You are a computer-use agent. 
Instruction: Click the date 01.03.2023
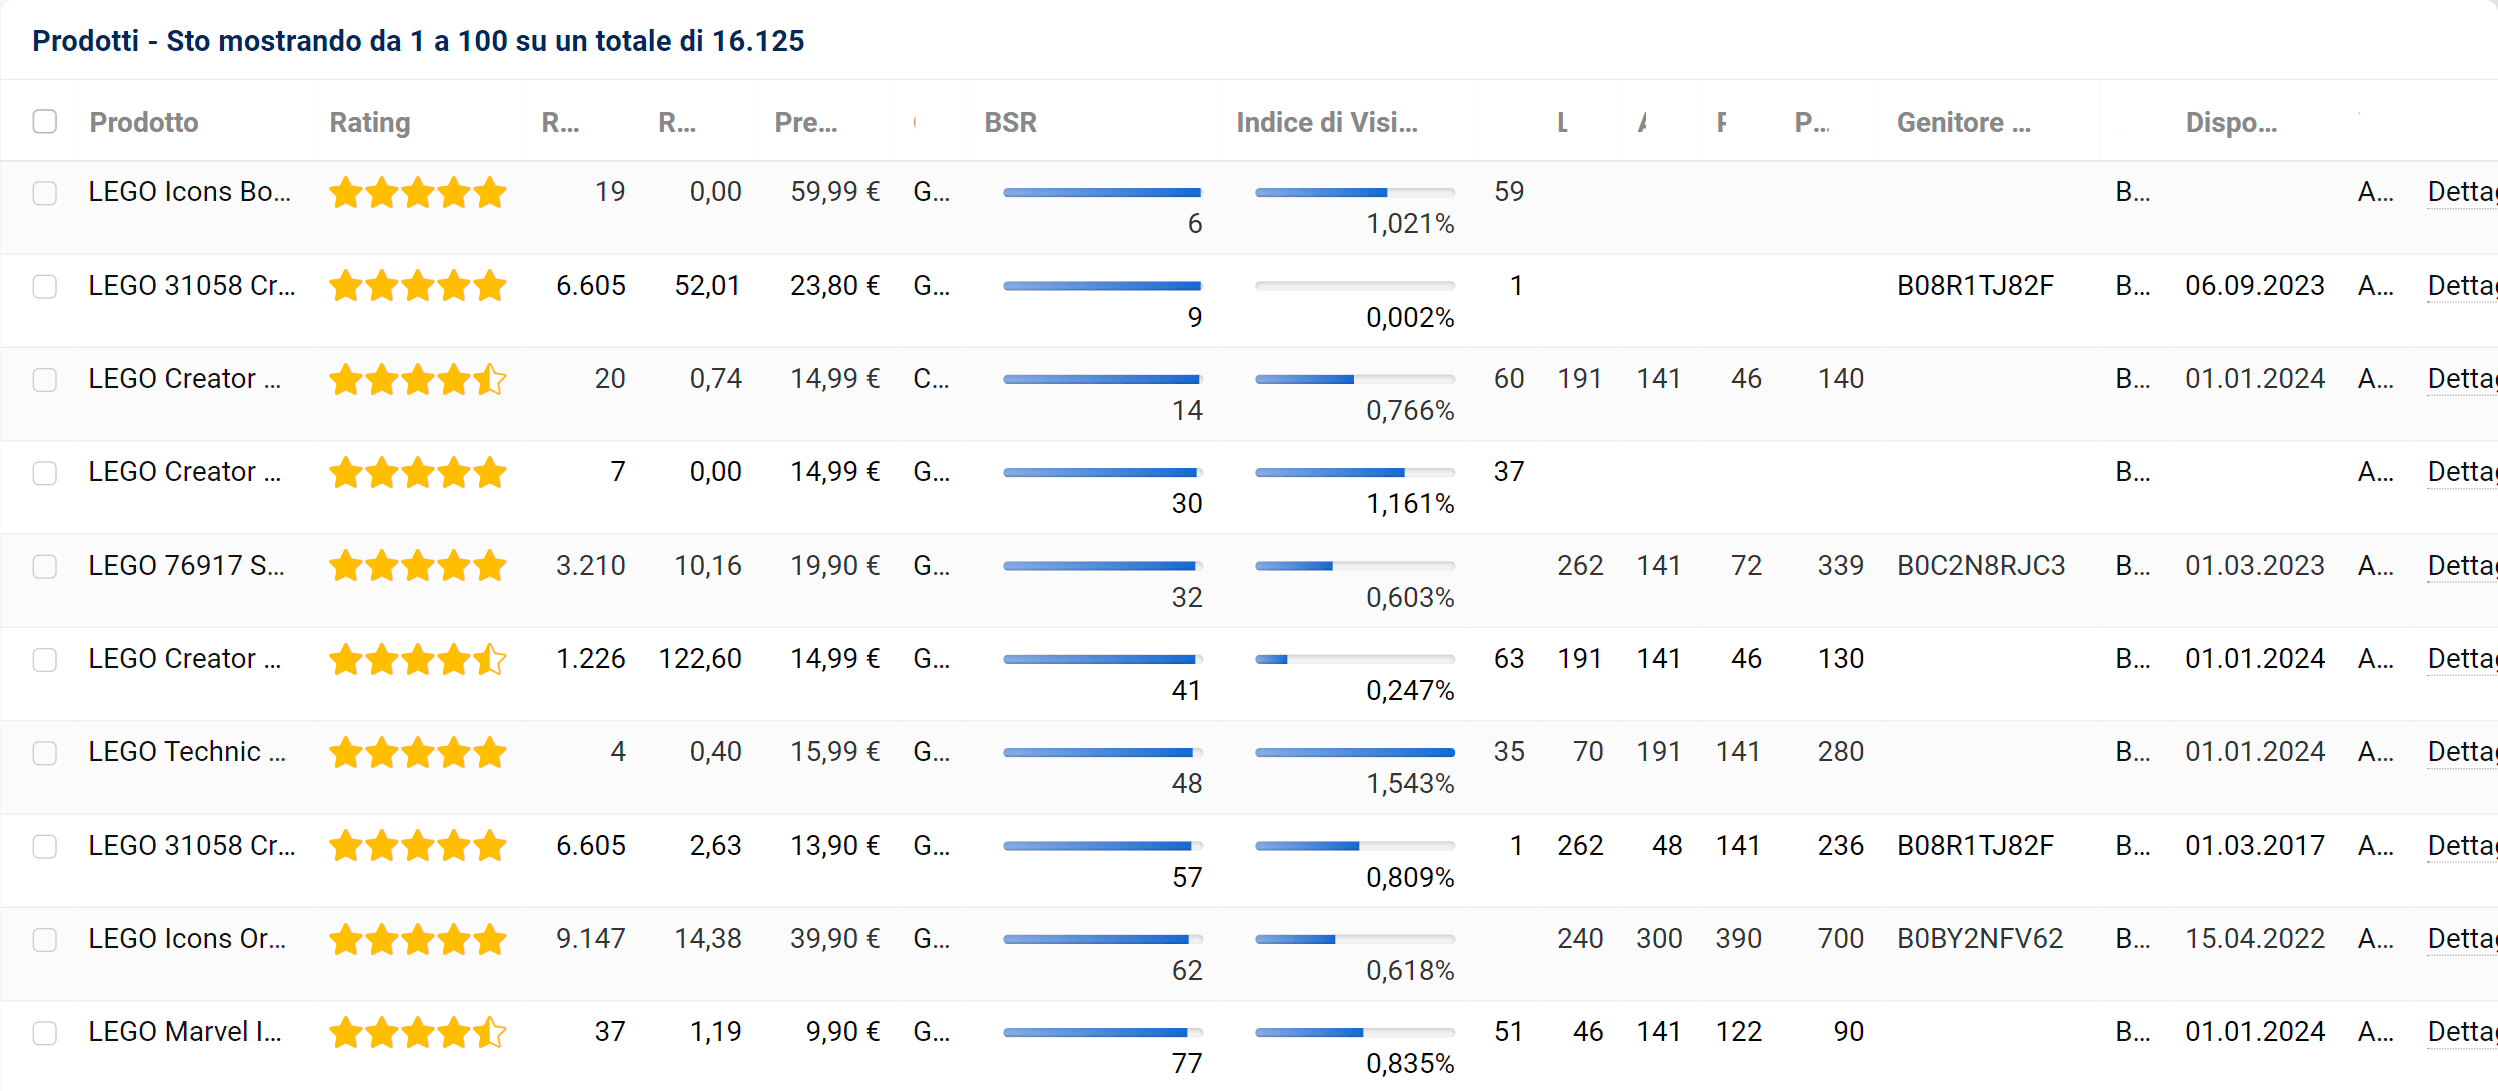tap(2255, 566)
